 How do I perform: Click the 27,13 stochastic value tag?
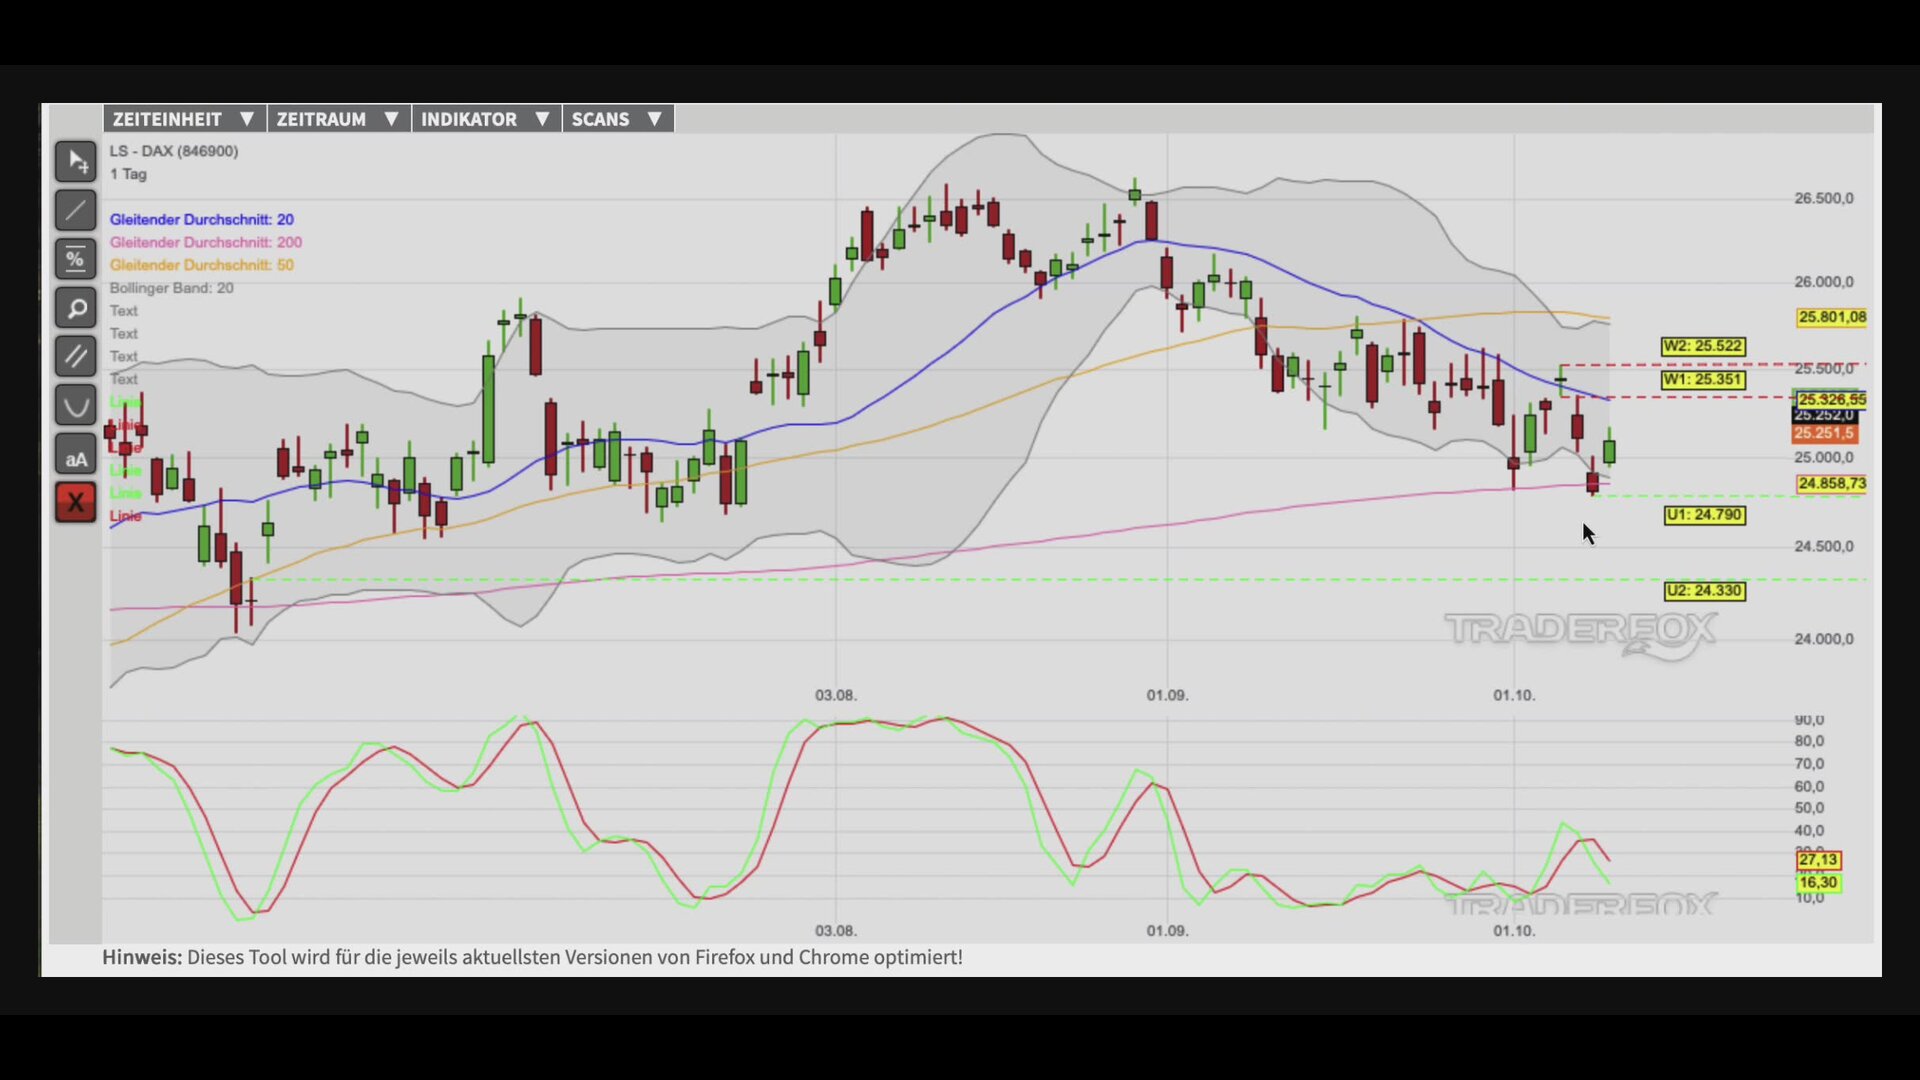1818,860
